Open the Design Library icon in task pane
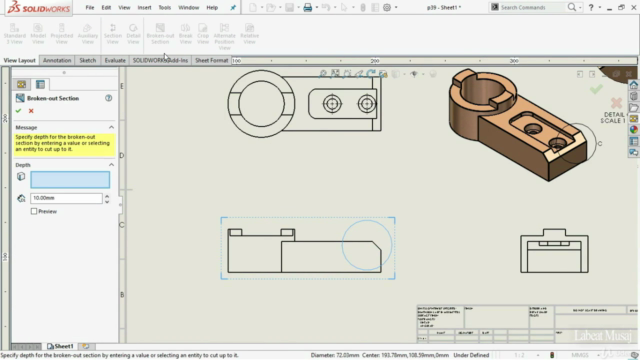This screenshot has width=640, height=360. coord(633,96)
